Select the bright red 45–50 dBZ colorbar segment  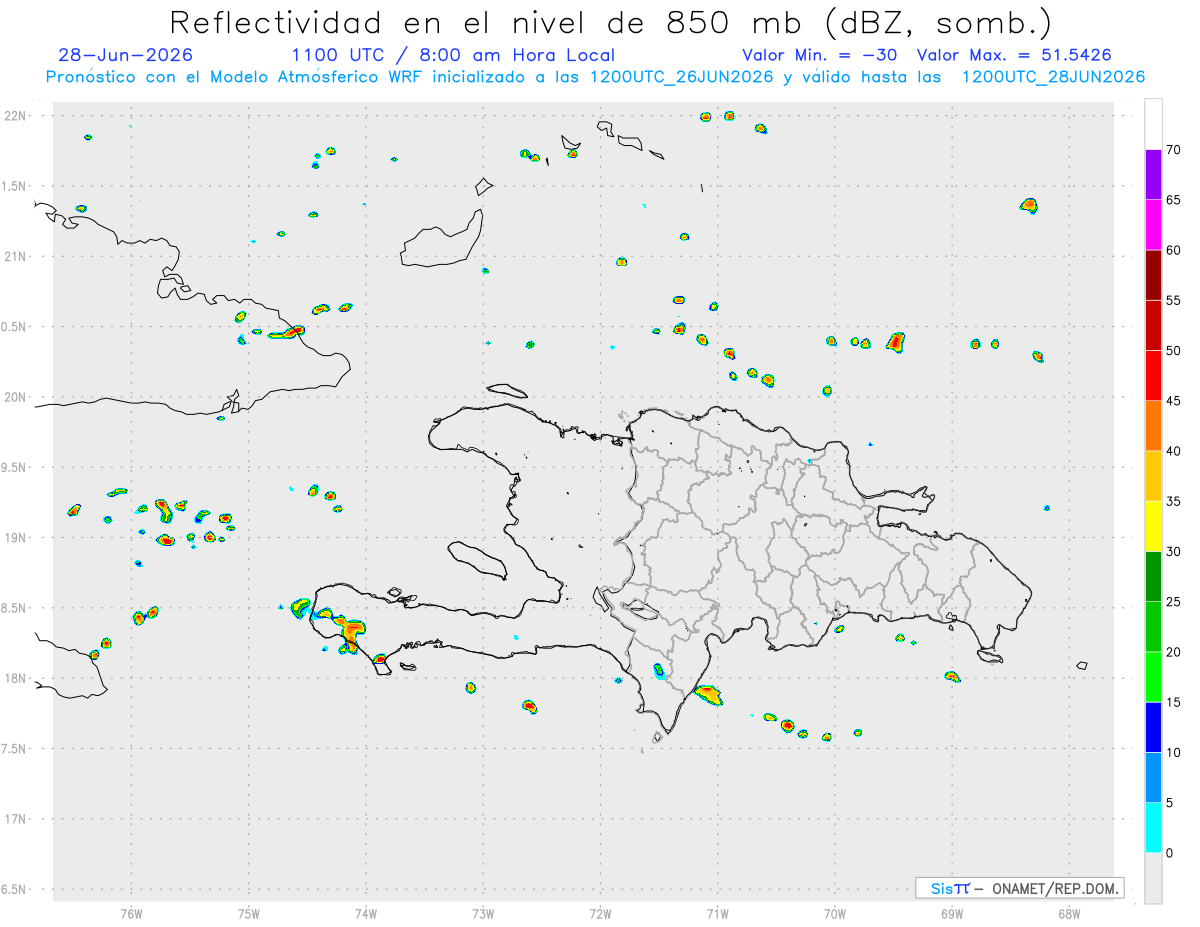[1153, 376]
